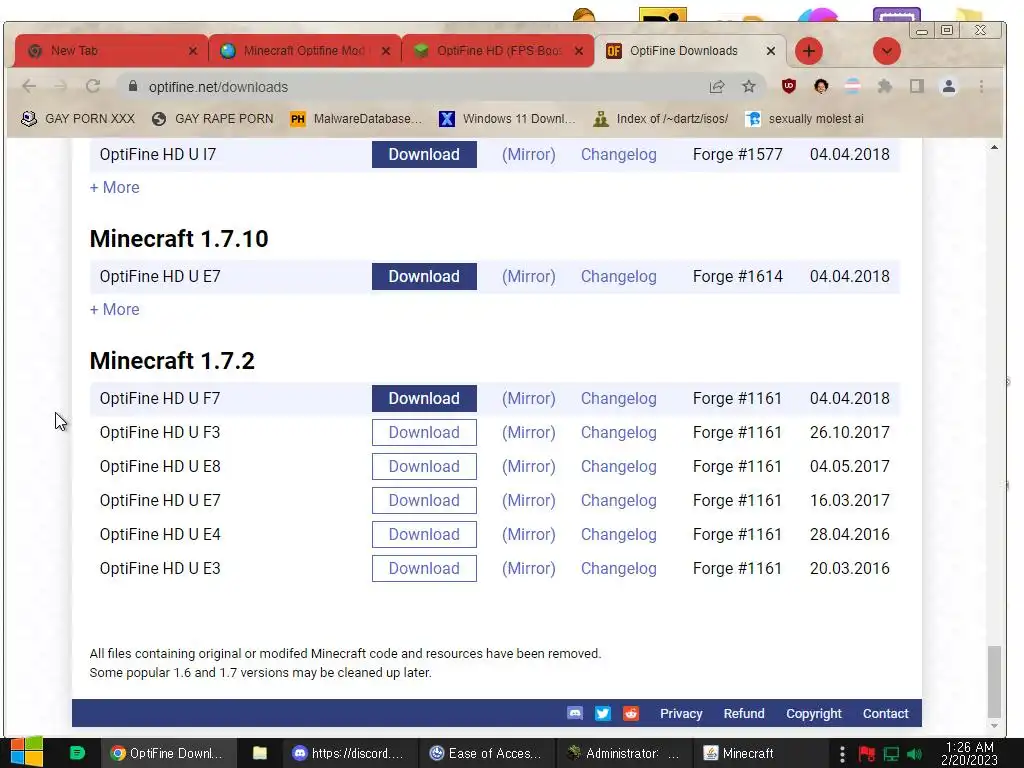This screenshot has width=1024, height=768.
Task: Click the page vertical scrollbar thumb
Action: pyautogui.click(x=994, y=681)
